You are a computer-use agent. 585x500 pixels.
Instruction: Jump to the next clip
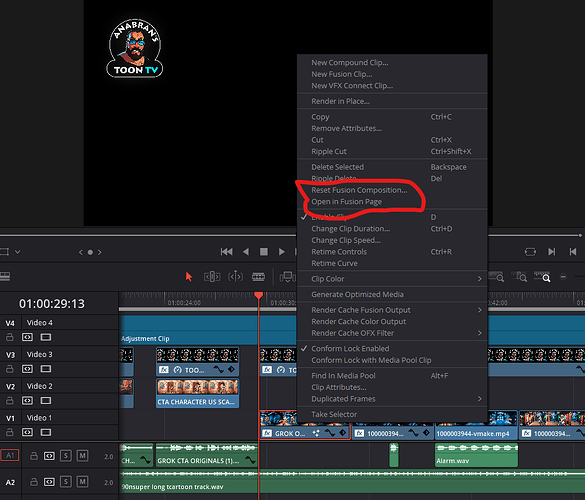coord(552,252)
